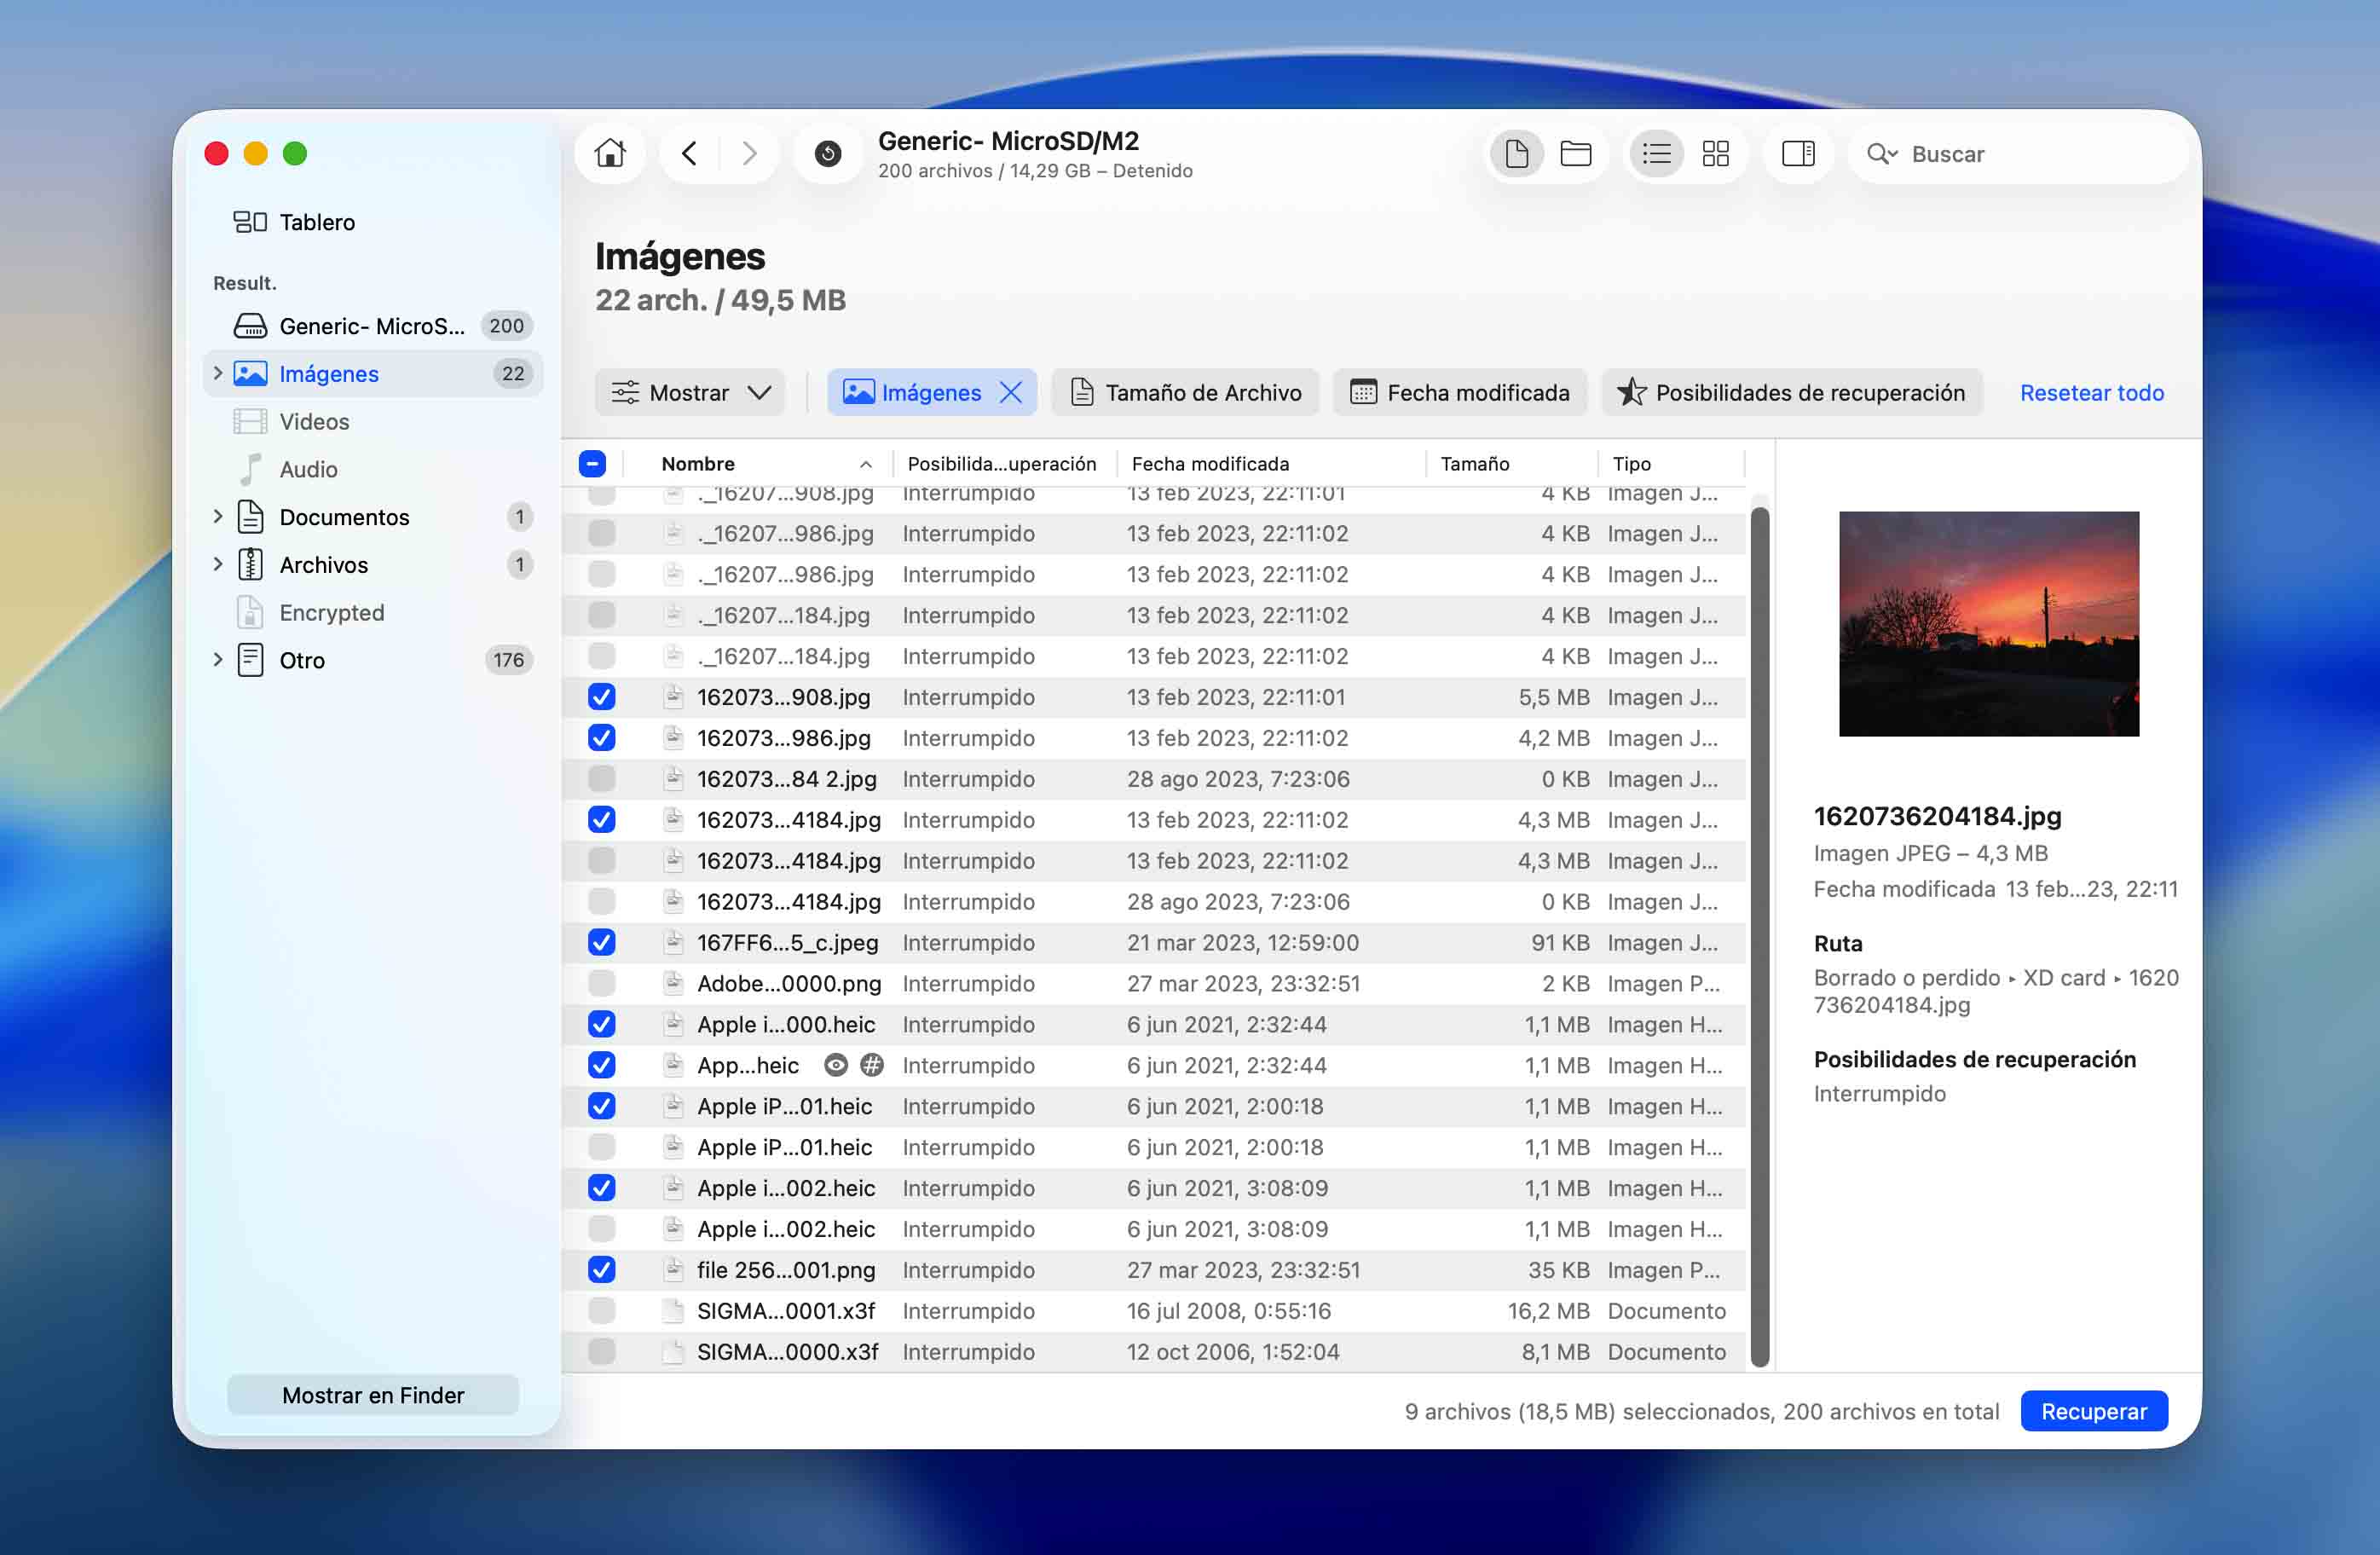
Task: Select checked 162073...4184.jpg row
Action: (1153, 820)
